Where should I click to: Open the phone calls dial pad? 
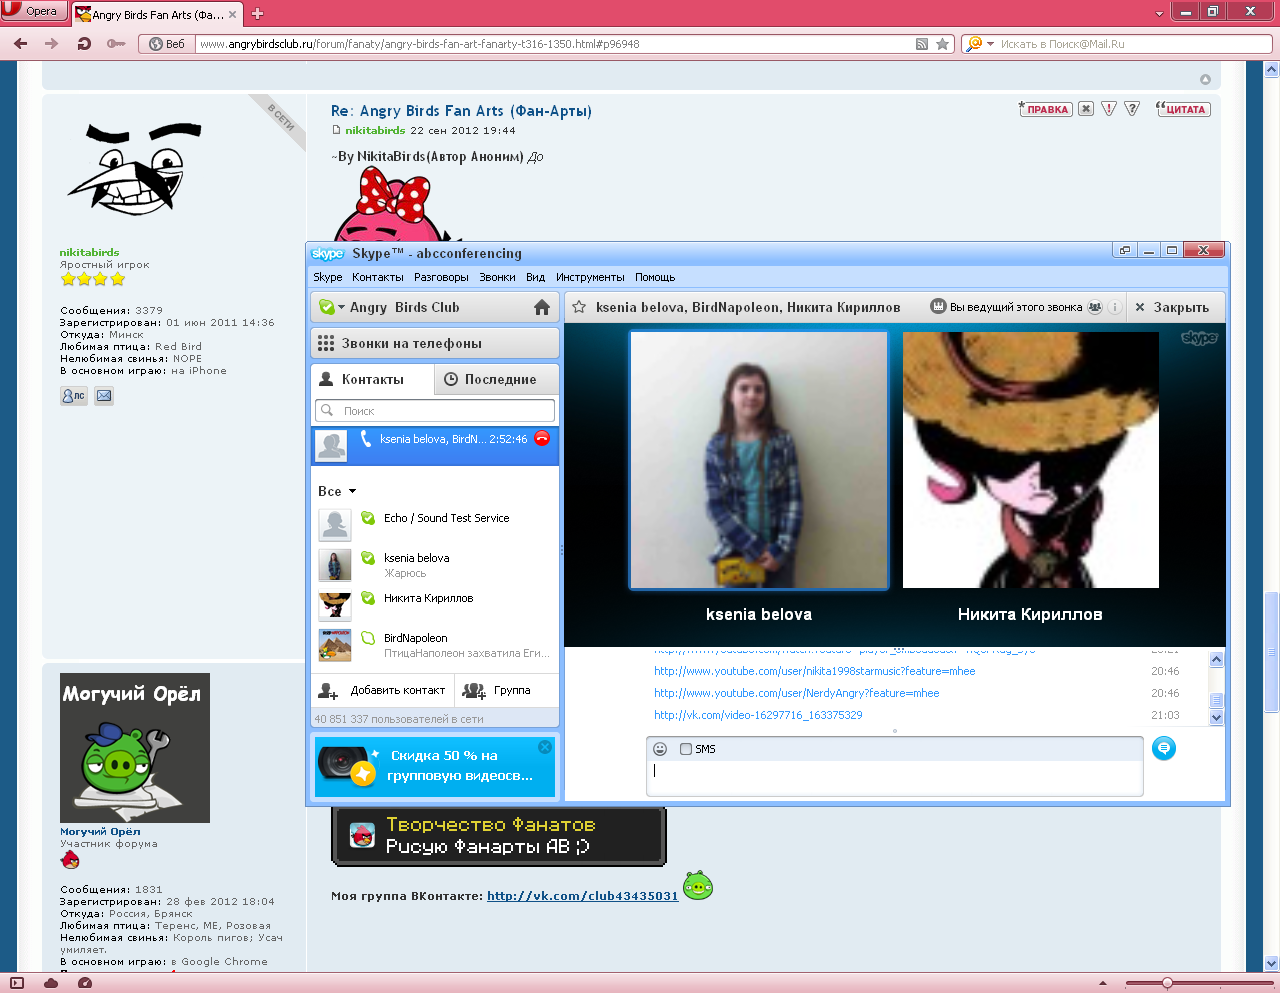point(434,343)
